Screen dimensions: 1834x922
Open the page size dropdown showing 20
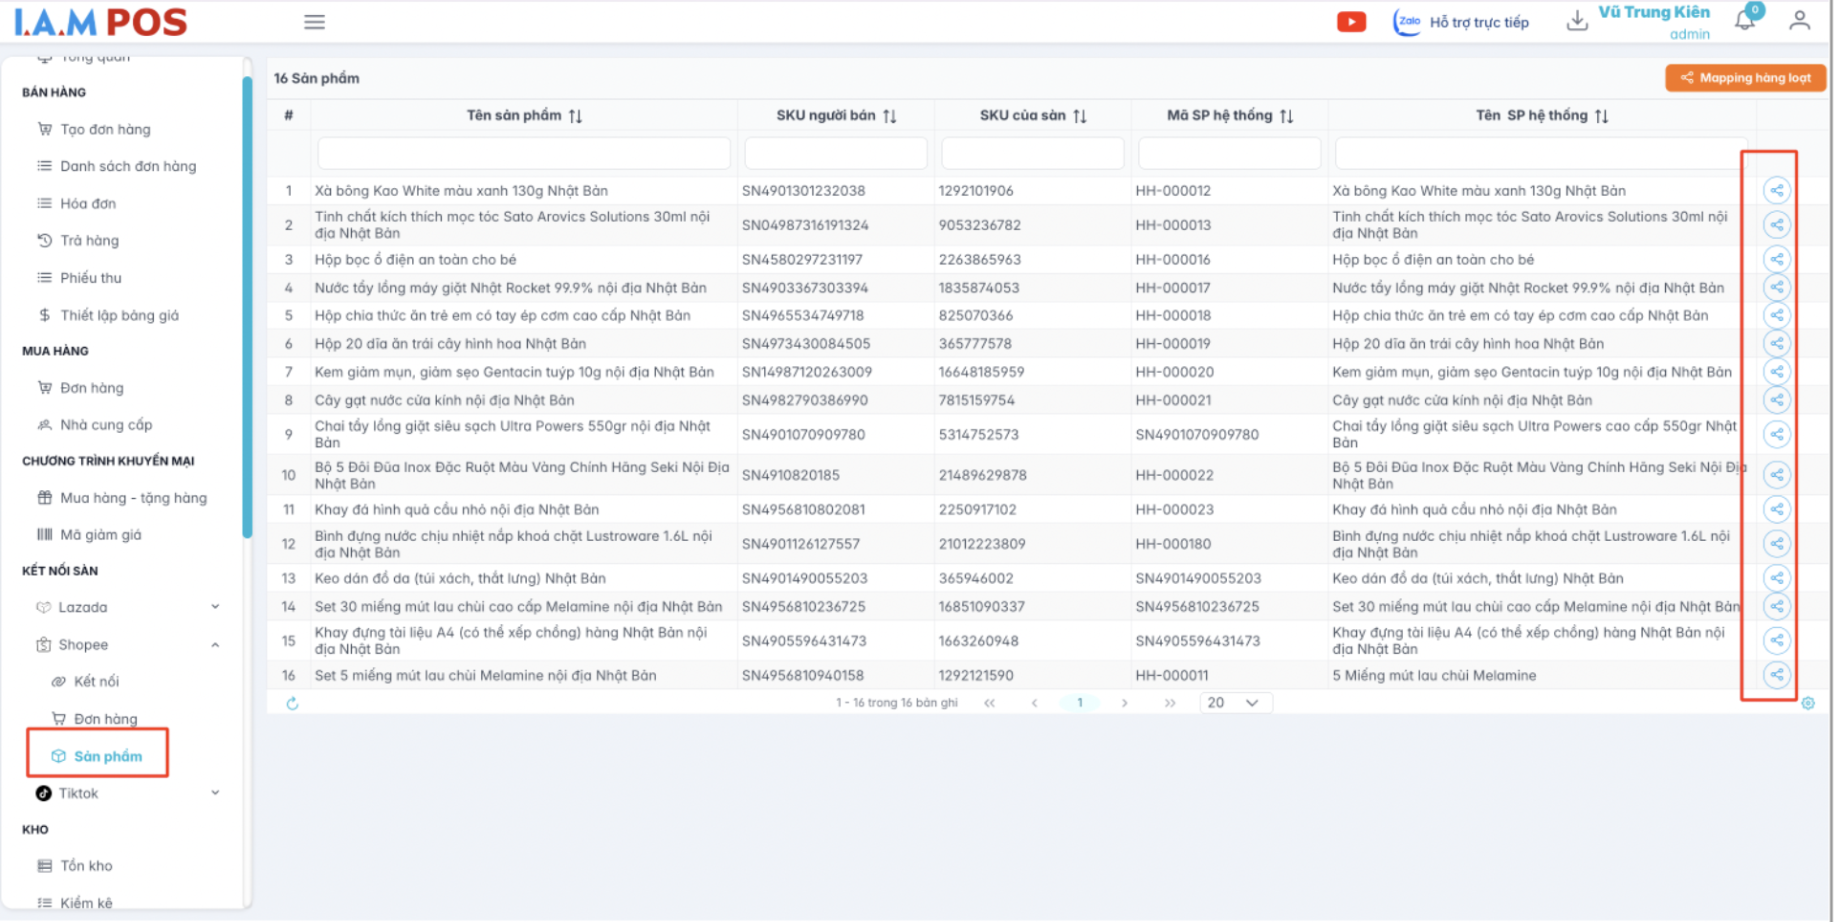click(x=1235, y=703)
